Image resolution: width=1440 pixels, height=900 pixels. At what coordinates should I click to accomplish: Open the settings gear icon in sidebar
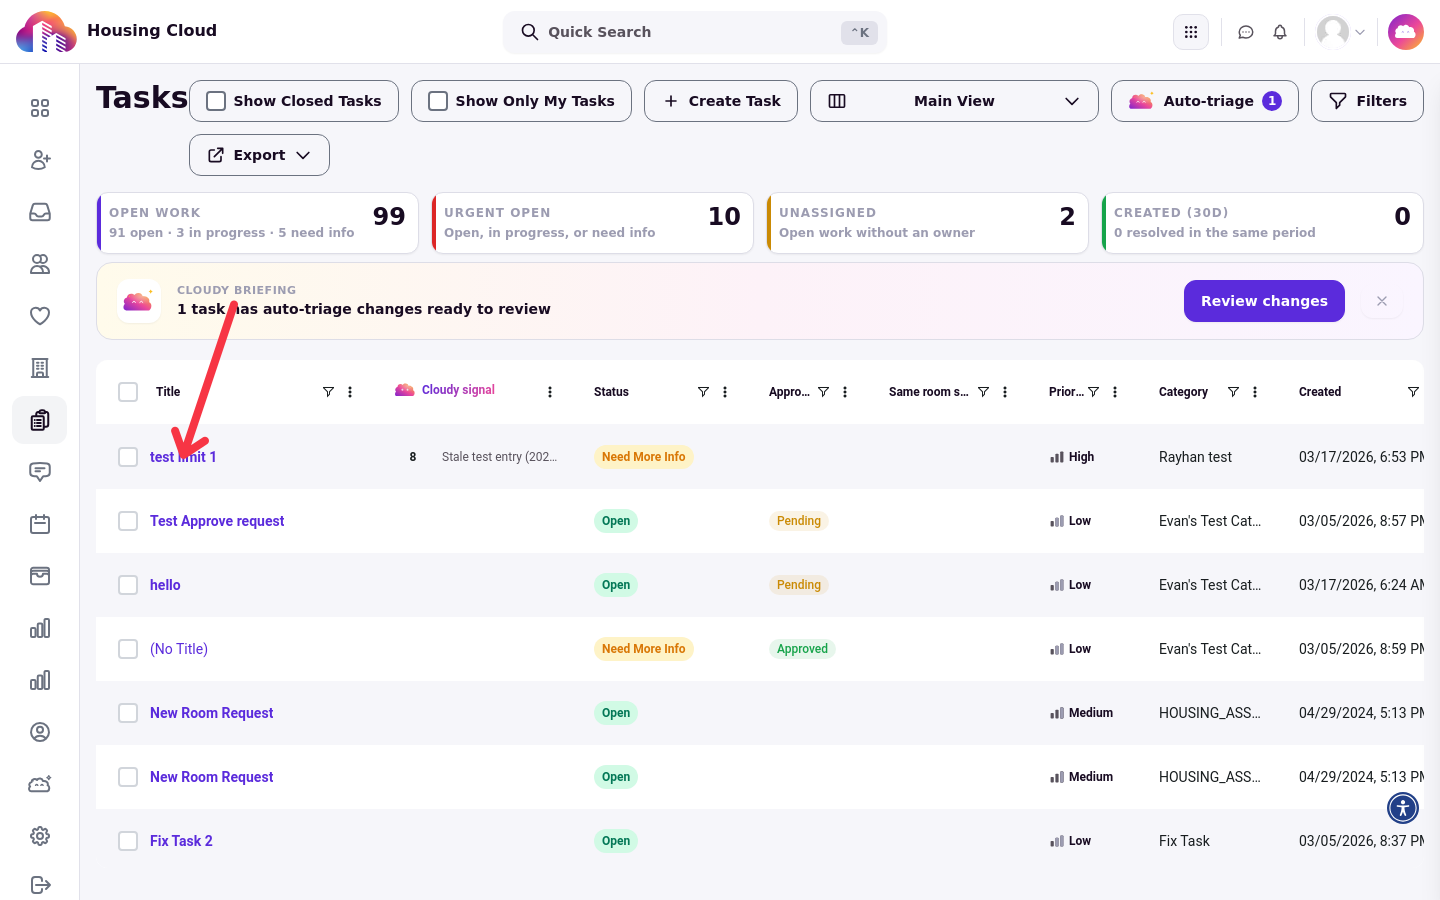coord(40,836)
